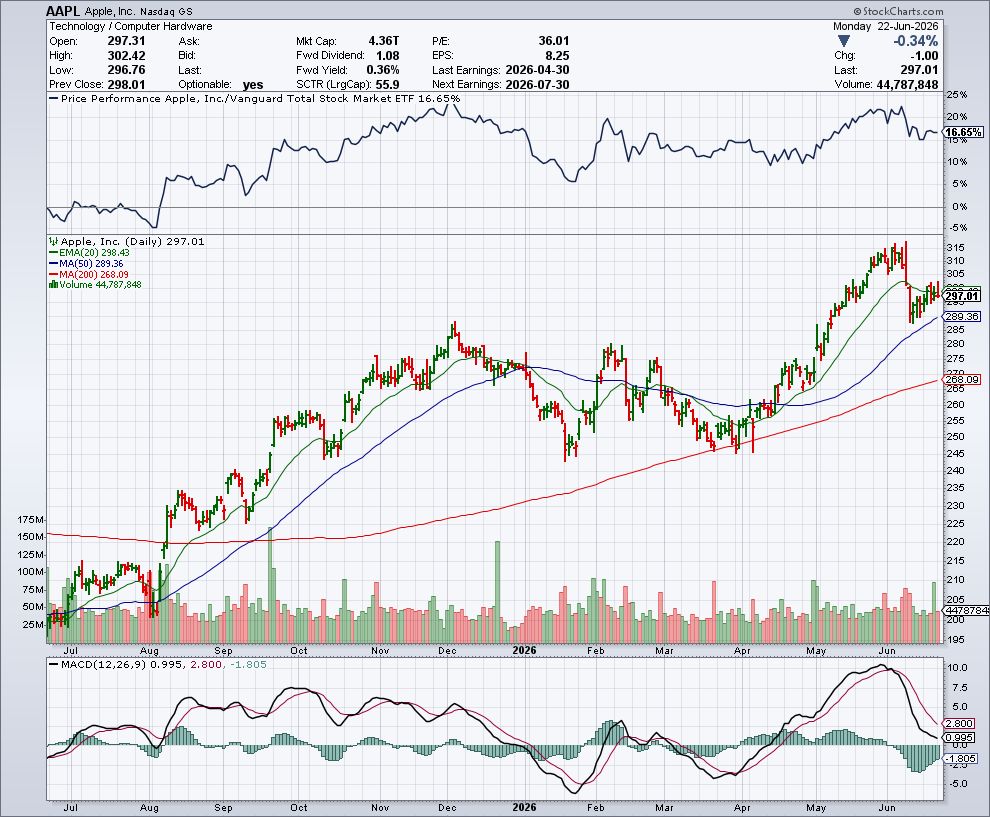The width and height of the screenshot is (990, 817).
Task: Click the 'Bid:' label
Action: [187, 56]
